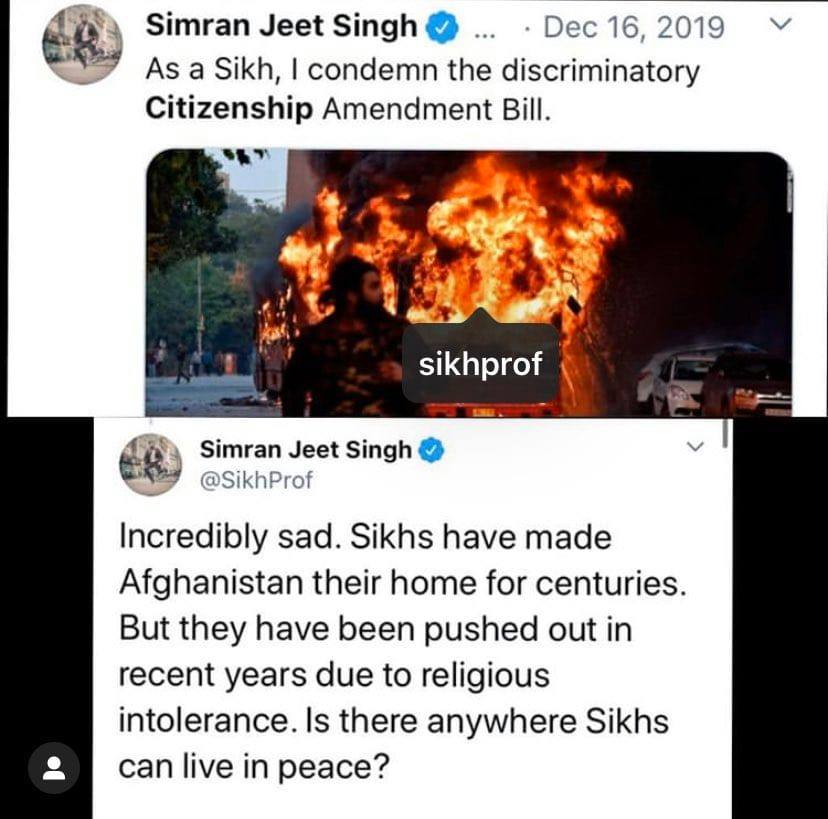Click the @SikhProf handle link
This screenshot has width=828, height=819.
[x=256, y=480]
